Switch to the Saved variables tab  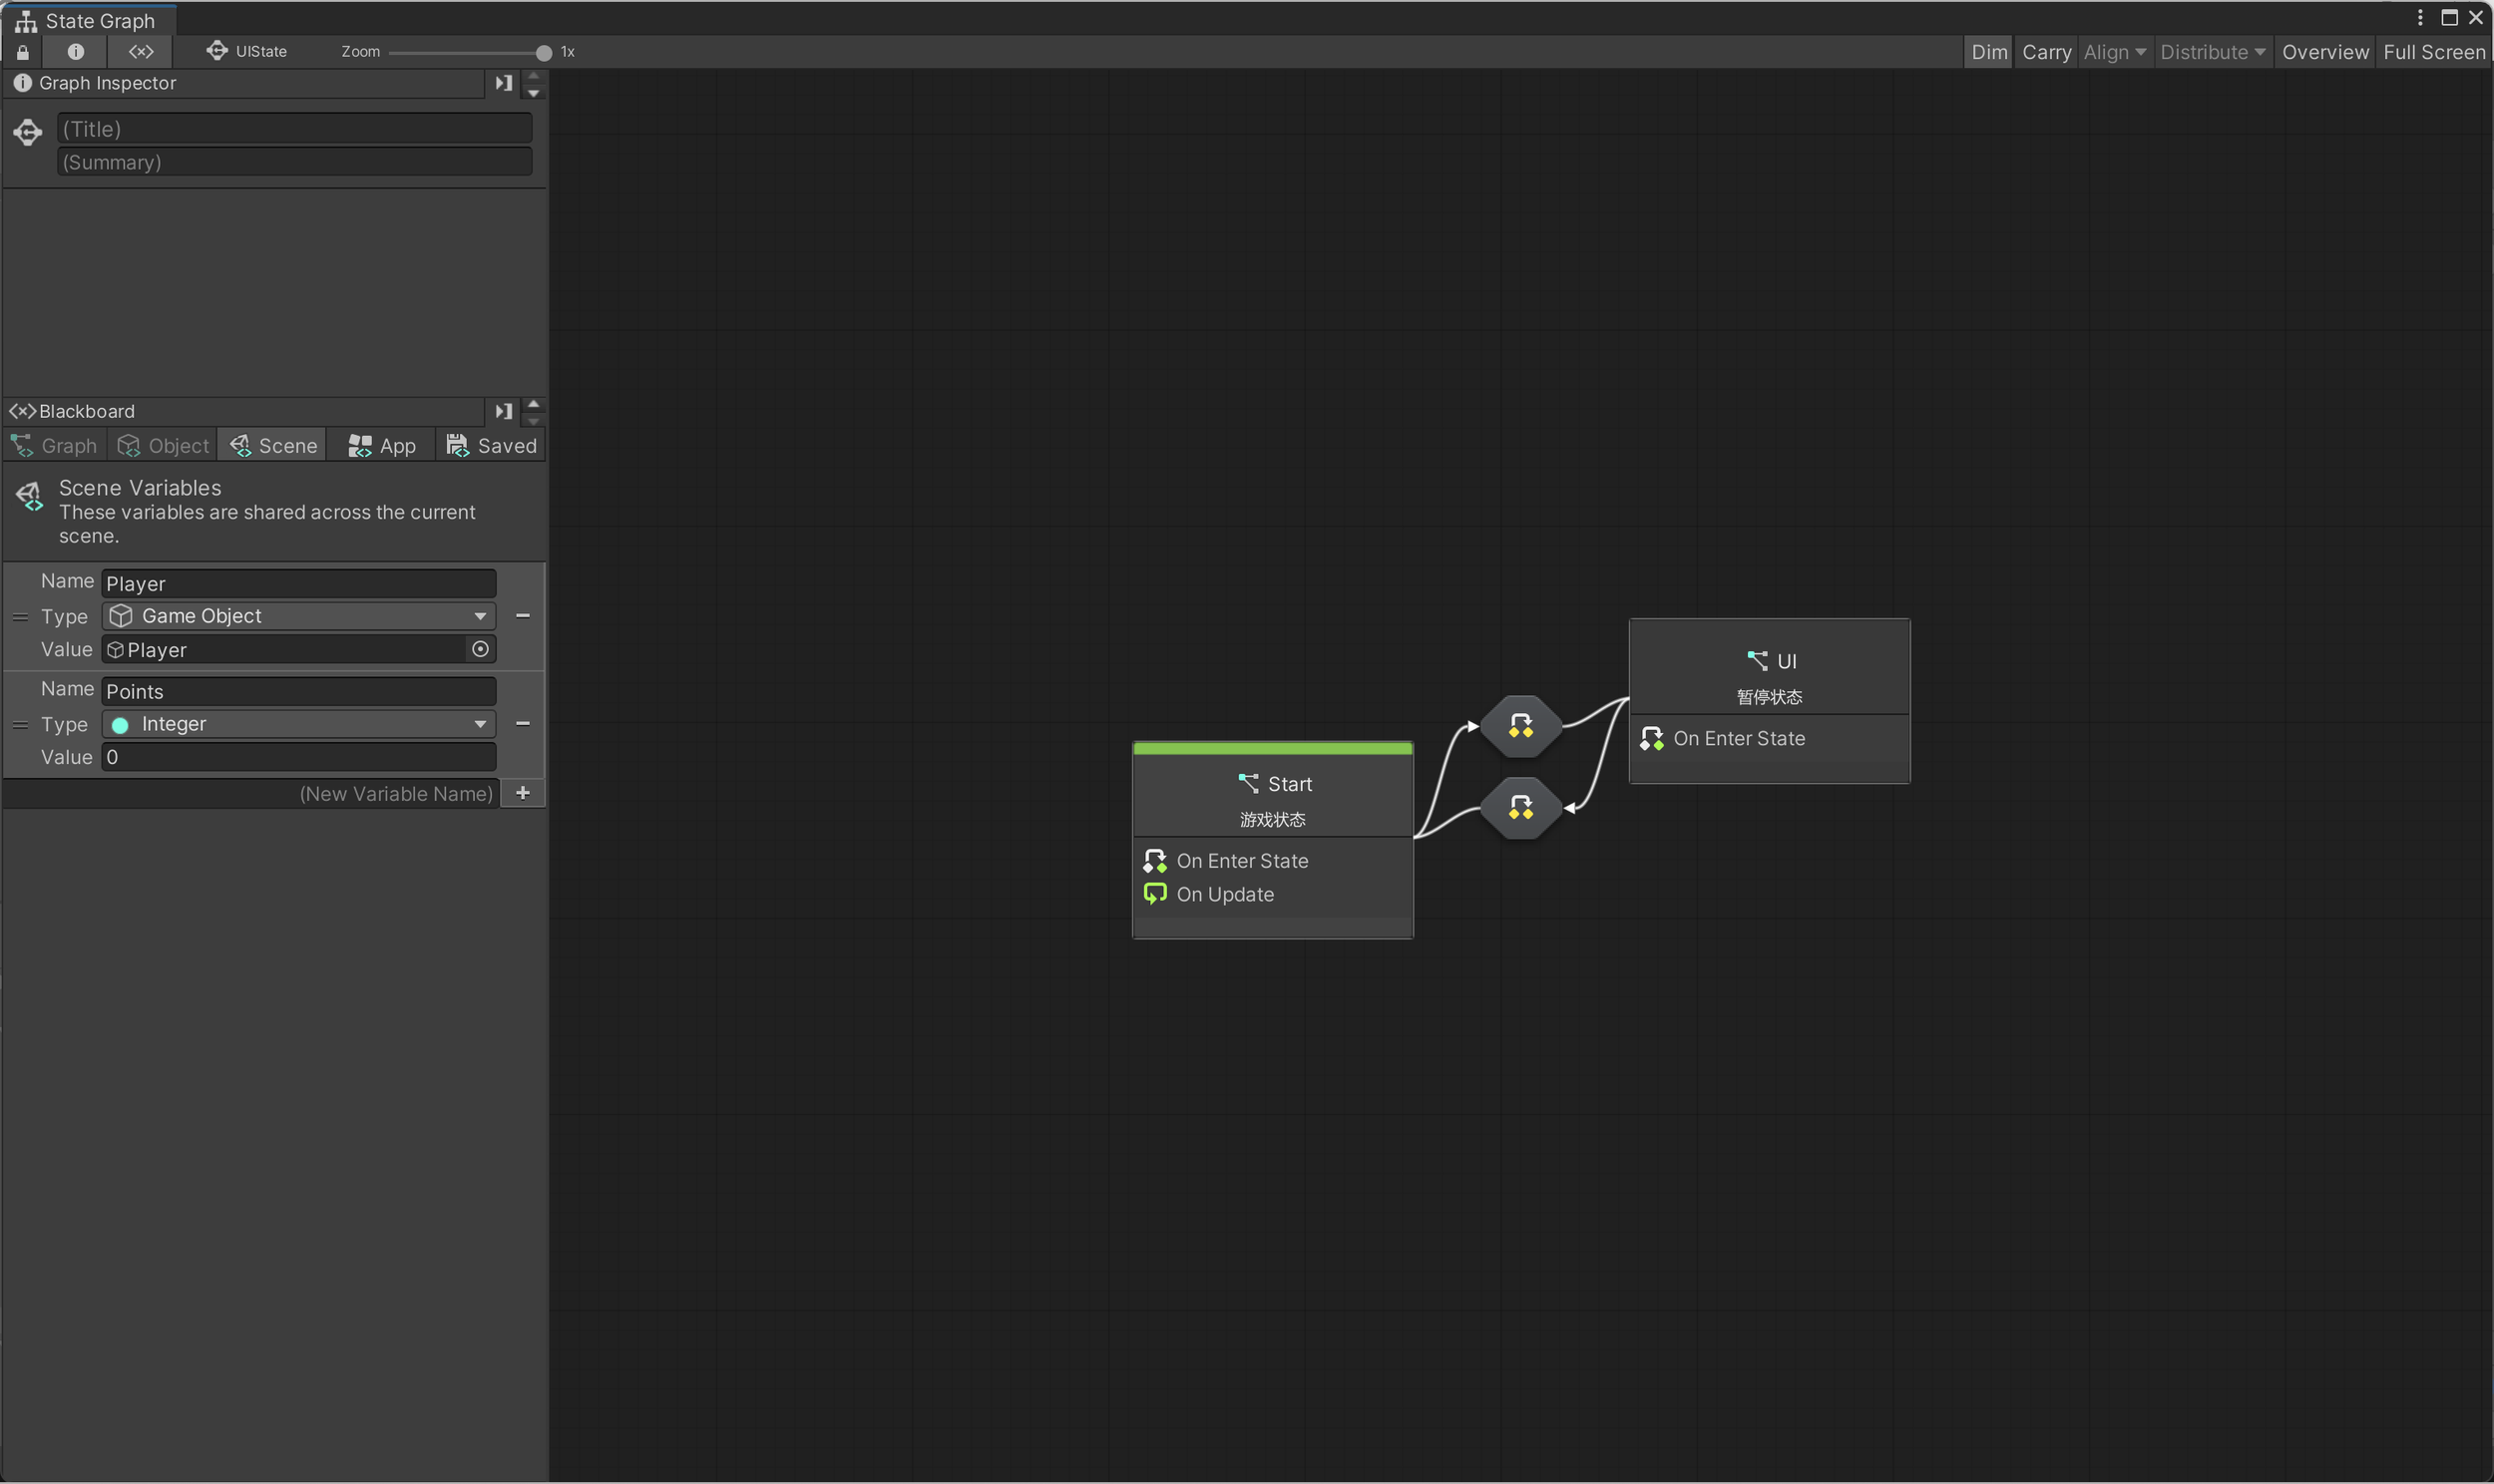[x=492, y=446]
